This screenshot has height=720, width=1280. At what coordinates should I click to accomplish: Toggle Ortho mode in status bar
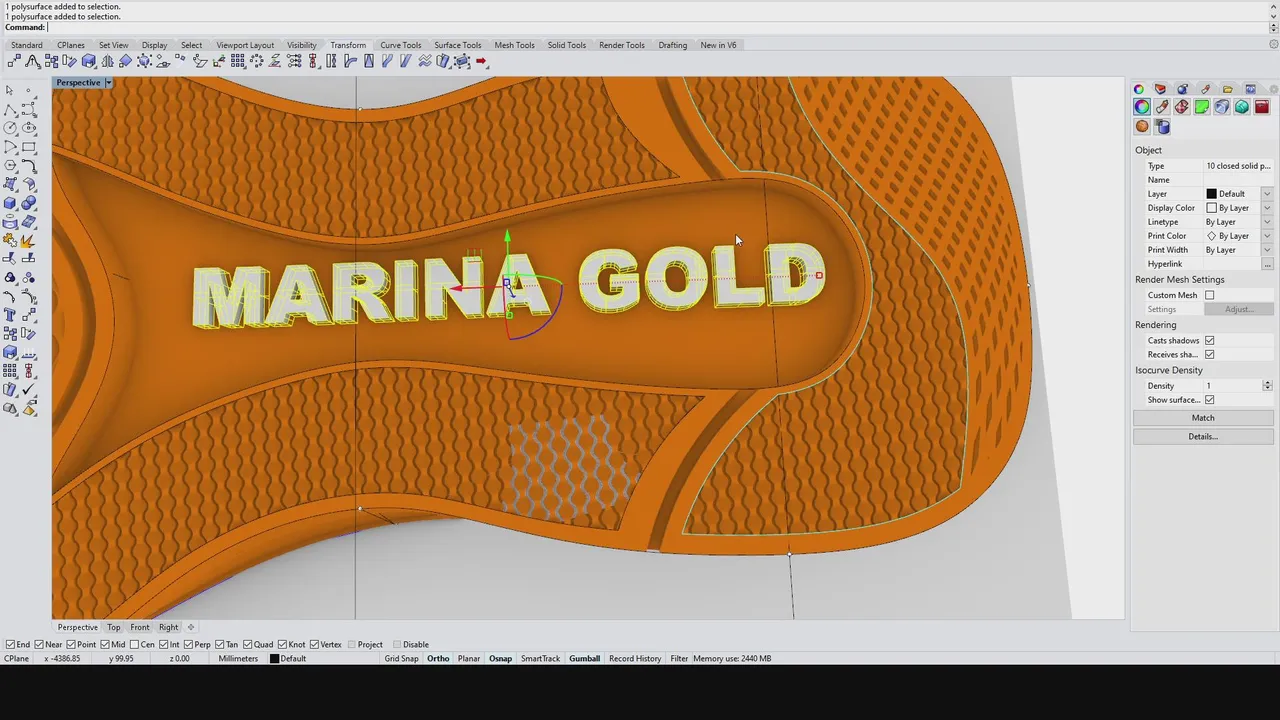coord(438,658)
